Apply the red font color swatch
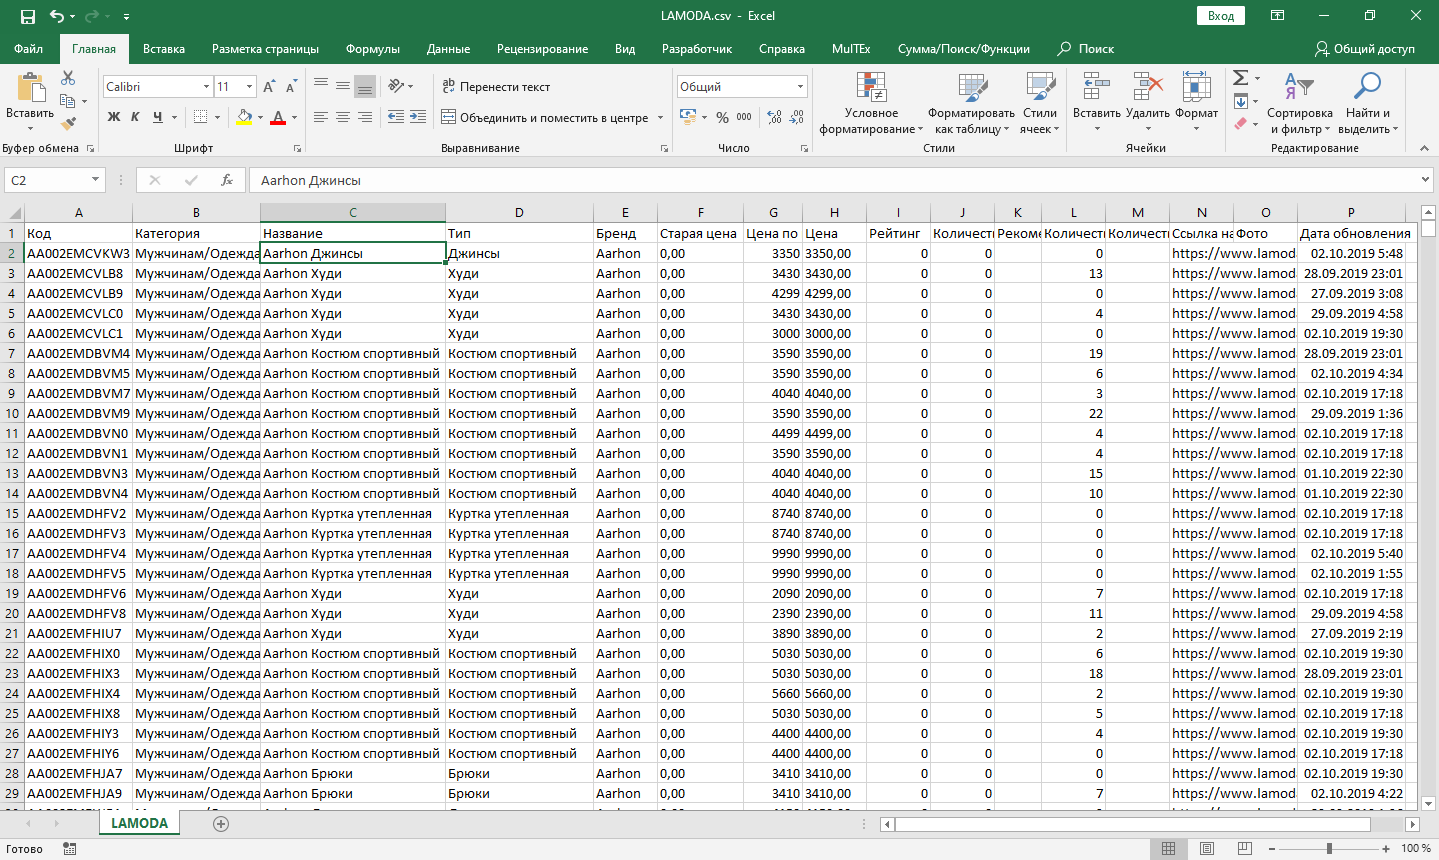The height and width of the screenshot is (860, 1439). pyautogui.click(x=279, y=117)
